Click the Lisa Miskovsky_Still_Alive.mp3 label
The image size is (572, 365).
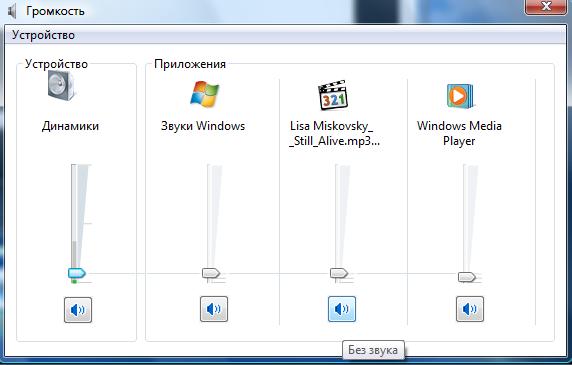coord(334,133)
